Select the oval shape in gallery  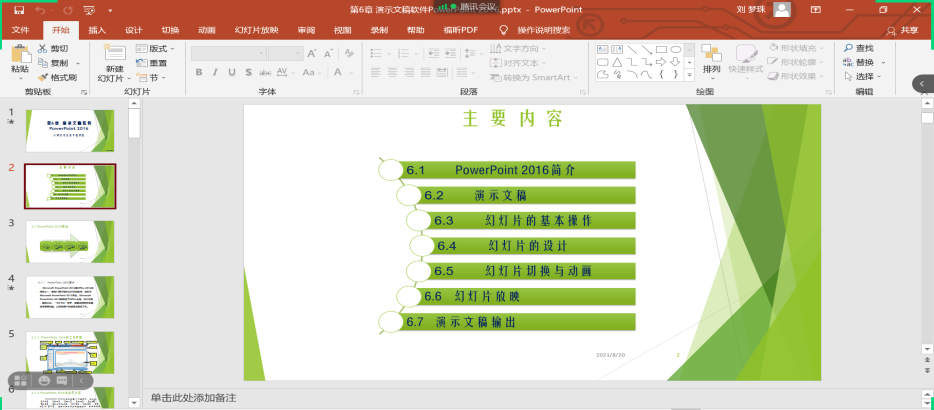tap(675, 49)
